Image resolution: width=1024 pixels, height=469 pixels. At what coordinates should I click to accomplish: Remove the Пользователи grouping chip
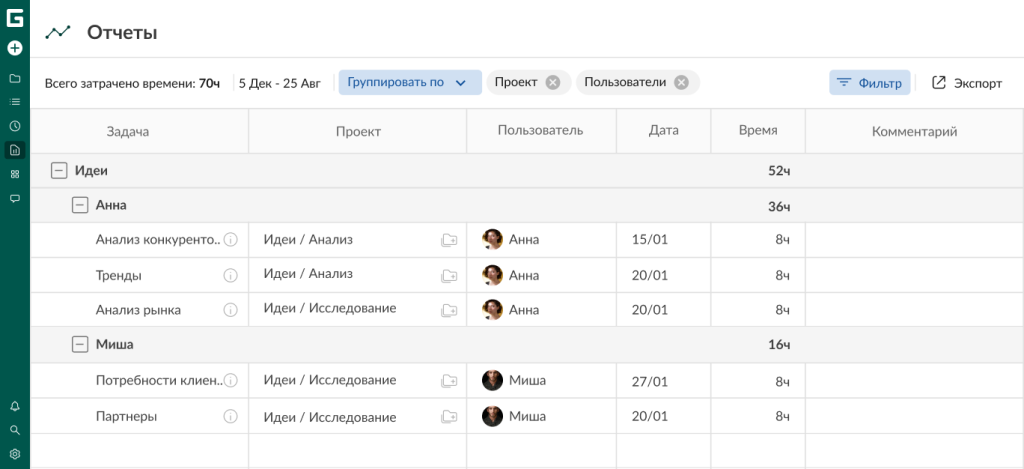681,83
